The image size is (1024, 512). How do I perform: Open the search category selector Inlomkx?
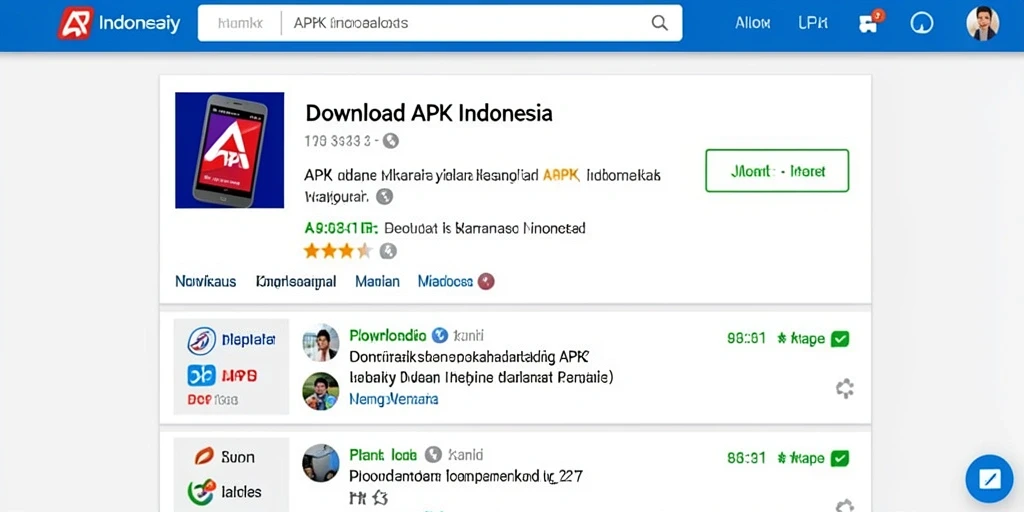[240, 24]
